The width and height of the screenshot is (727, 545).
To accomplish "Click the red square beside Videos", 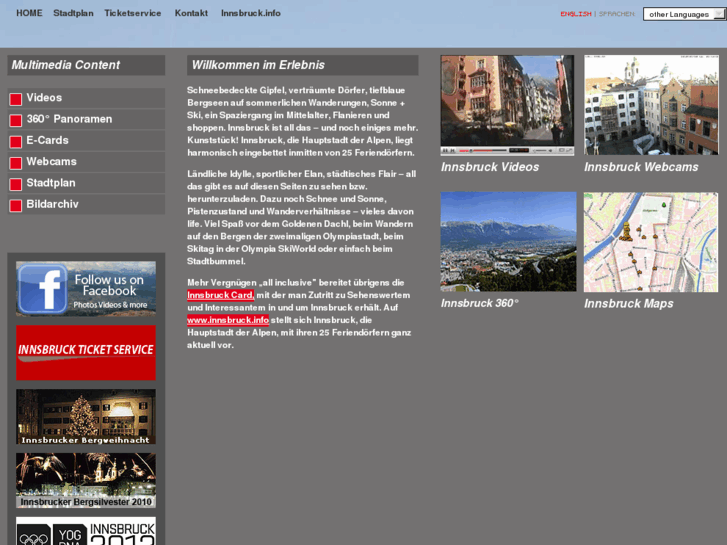I will click(16, 99).
